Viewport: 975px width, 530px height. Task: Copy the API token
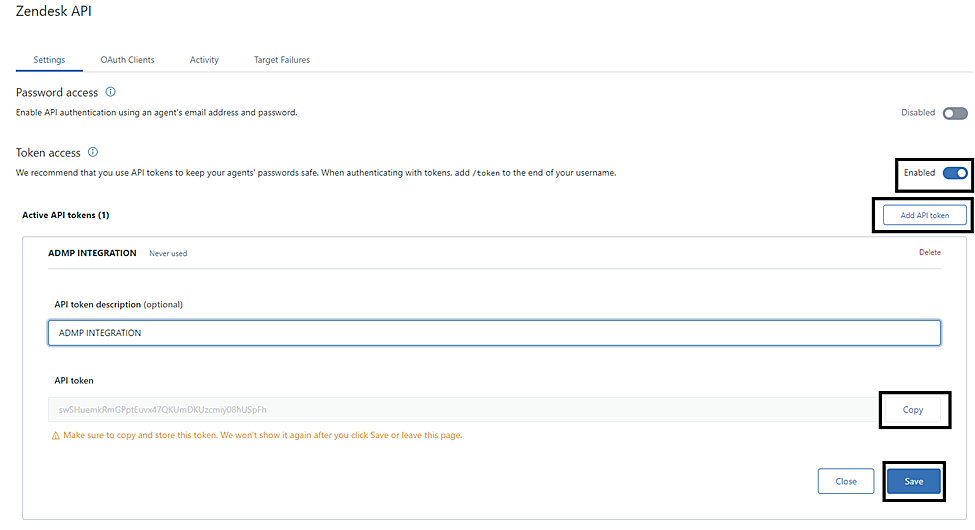(x=913, y=410)
